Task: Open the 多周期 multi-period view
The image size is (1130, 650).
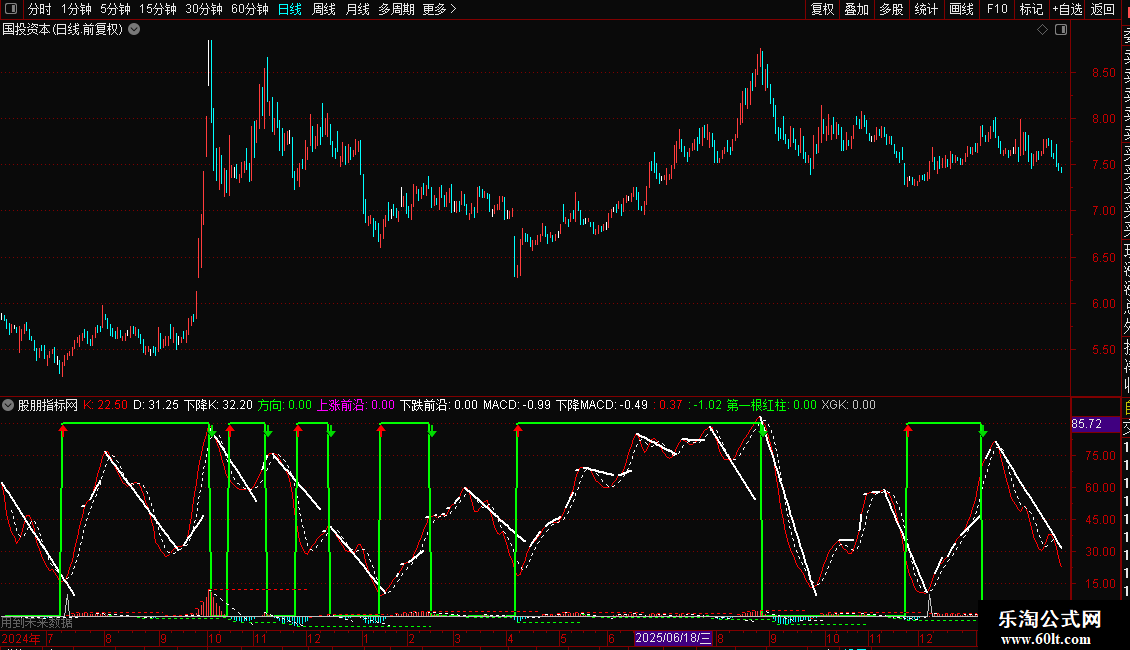Action: click(x=396, y=9)
